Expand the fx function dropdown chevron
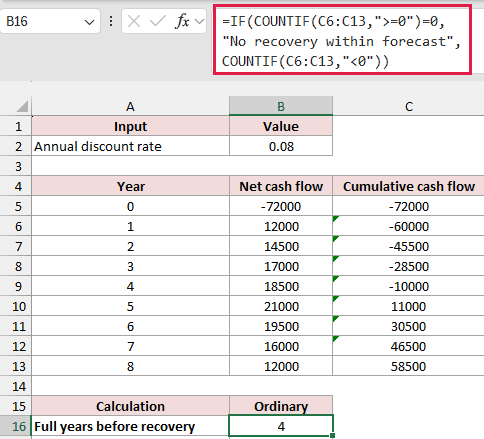Screen dimensions: 484x439 pos(199,22)
